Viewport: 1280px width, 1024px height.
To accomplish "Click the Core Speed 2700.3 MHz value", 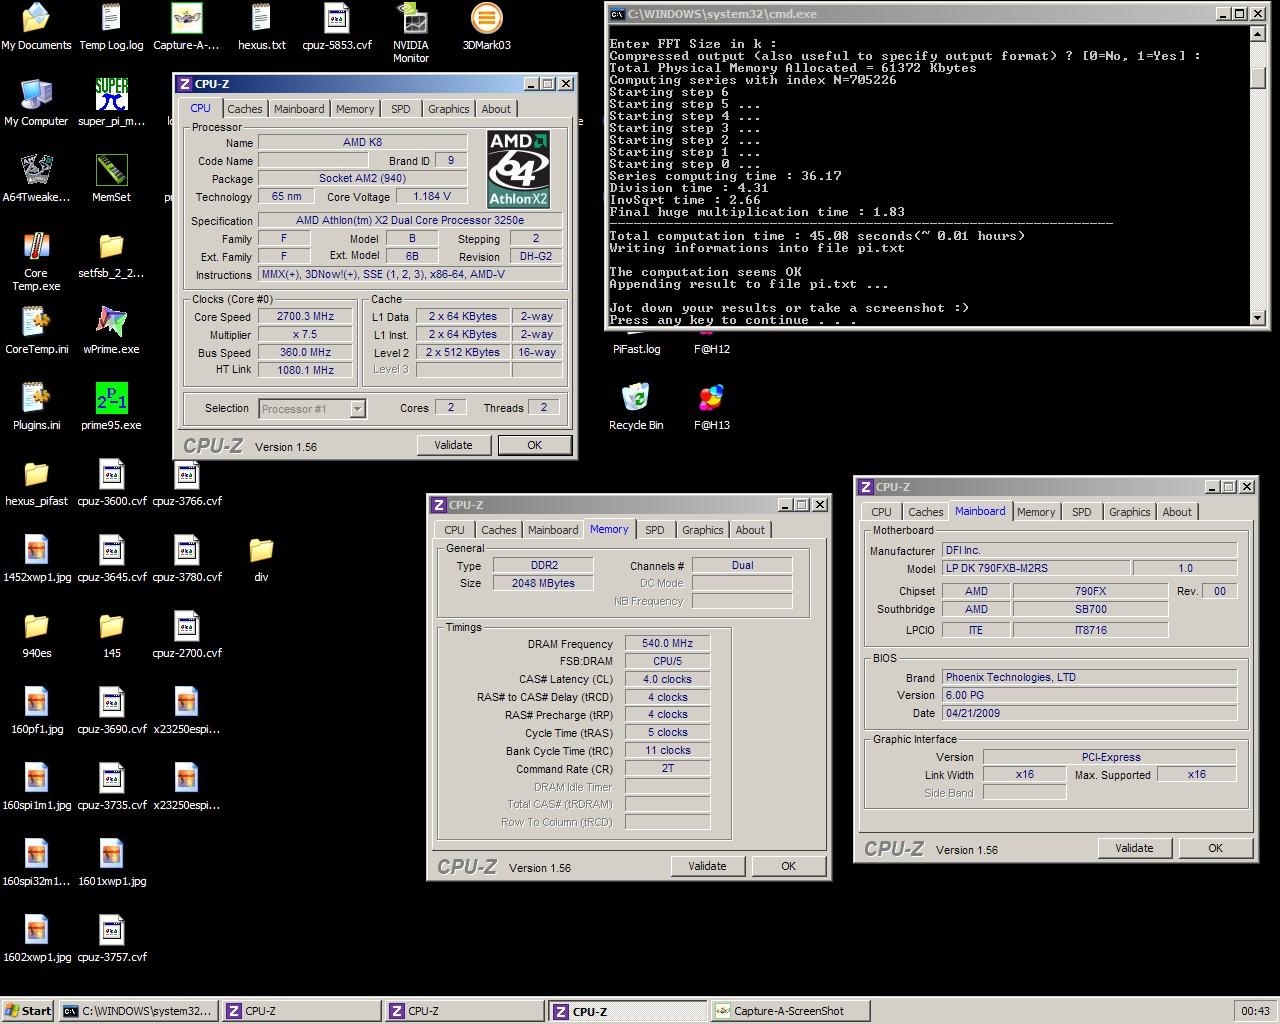I will [305, 316].
